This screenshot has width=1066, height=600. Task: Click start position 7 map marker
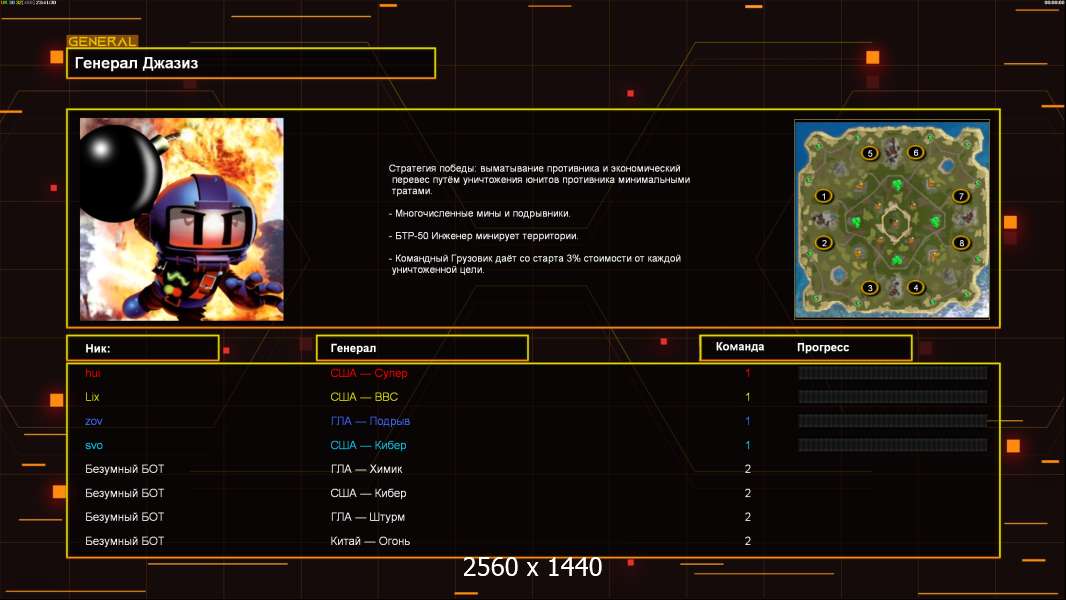(x=961, y=196)
